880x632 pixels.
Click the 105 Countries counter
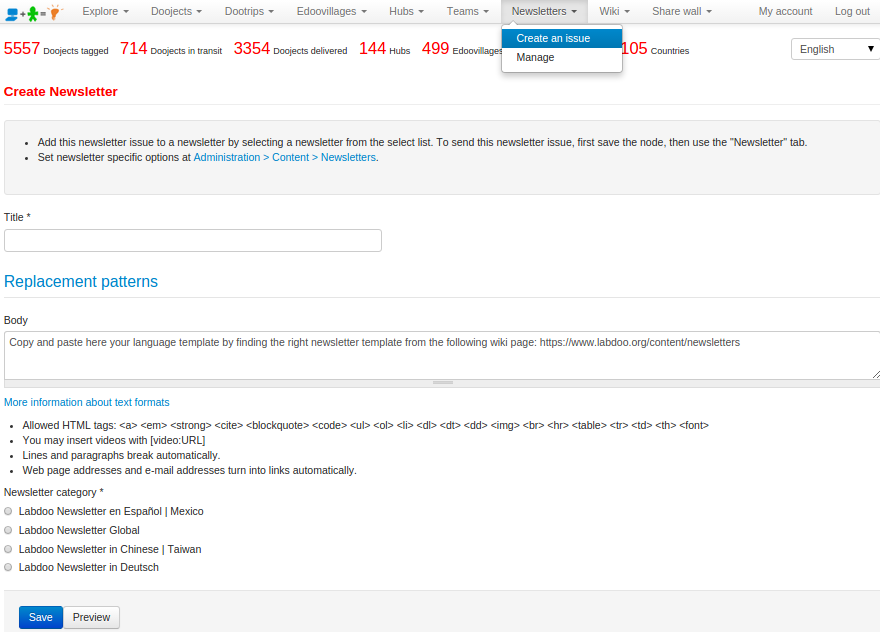point(655,49)
